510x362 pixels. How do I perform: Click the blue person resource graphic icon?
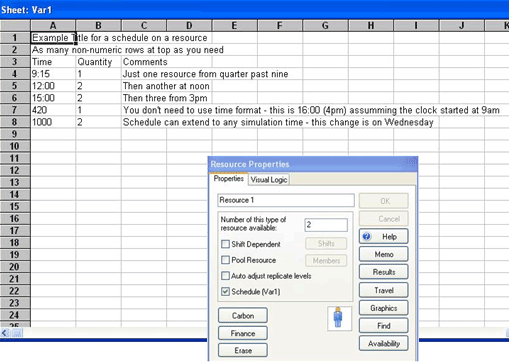339,318
